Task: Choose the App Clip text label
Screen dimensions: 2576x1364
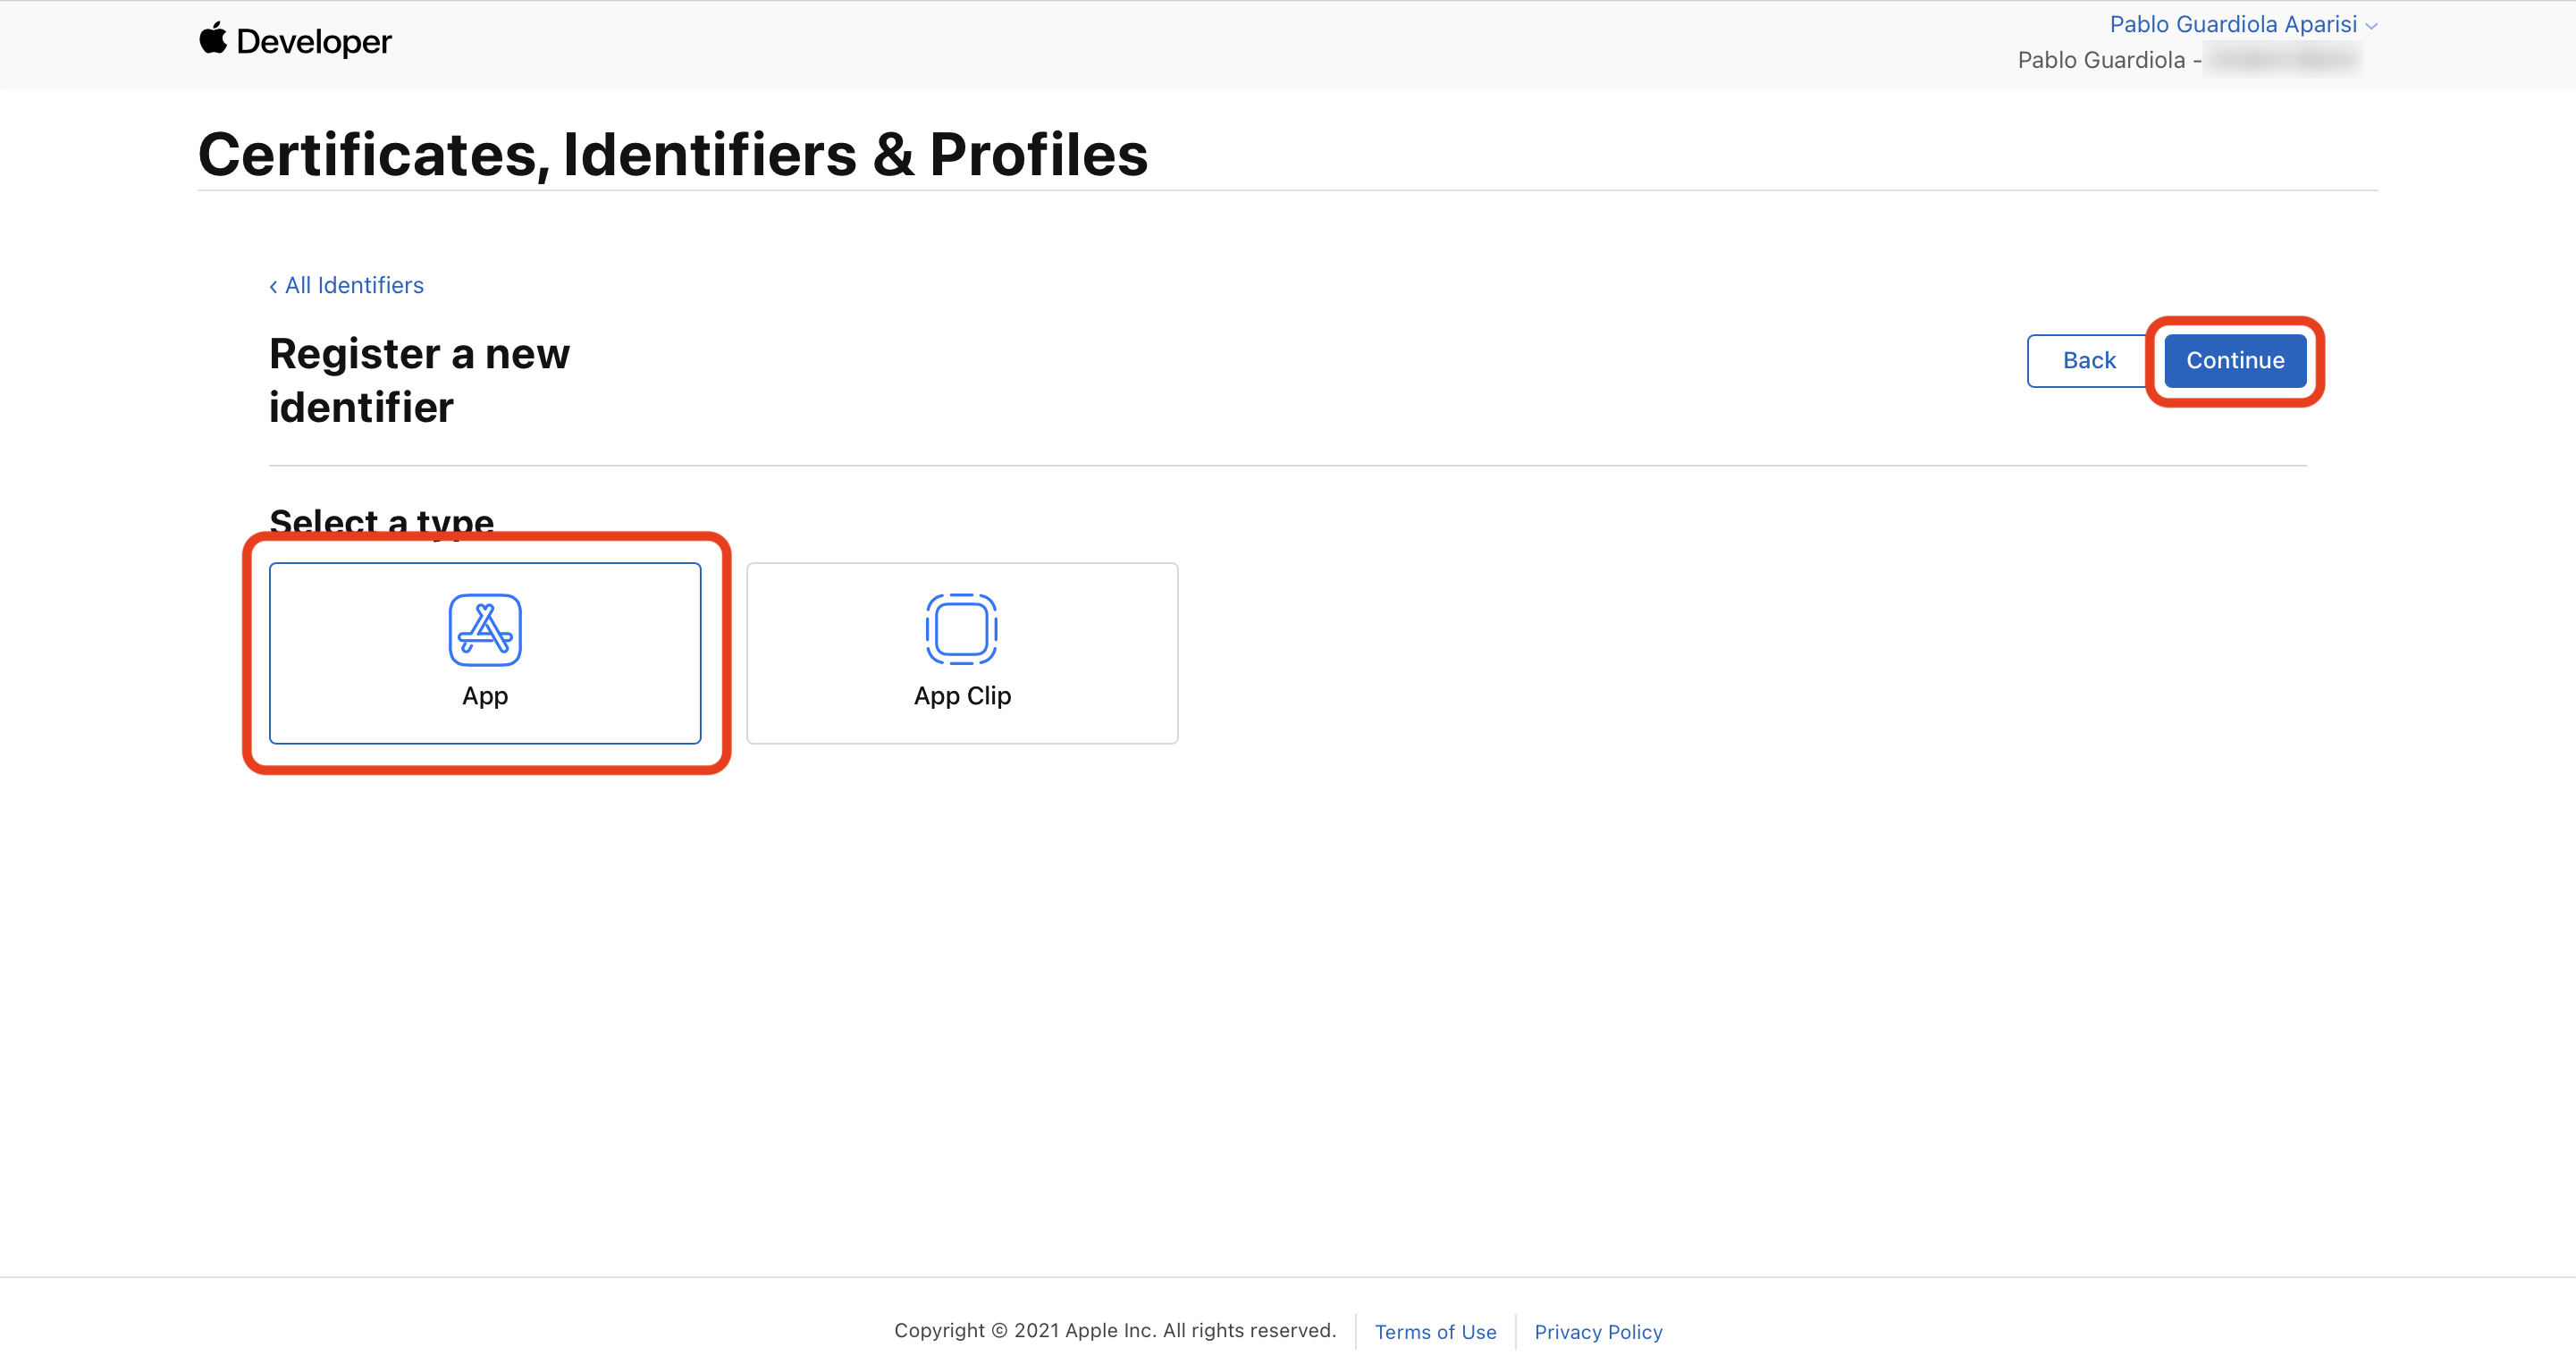Action: click(x=962, y=696)
